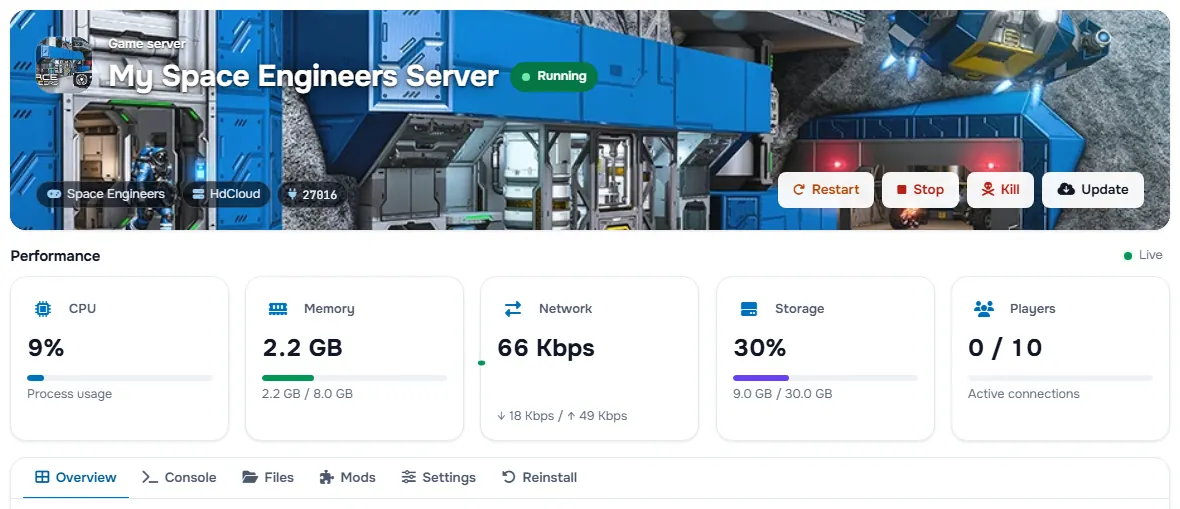Viewport: 1180px width, 509px height.
Task: Click the Game server label
Action: pyautogui.click(x=148, y=44)
